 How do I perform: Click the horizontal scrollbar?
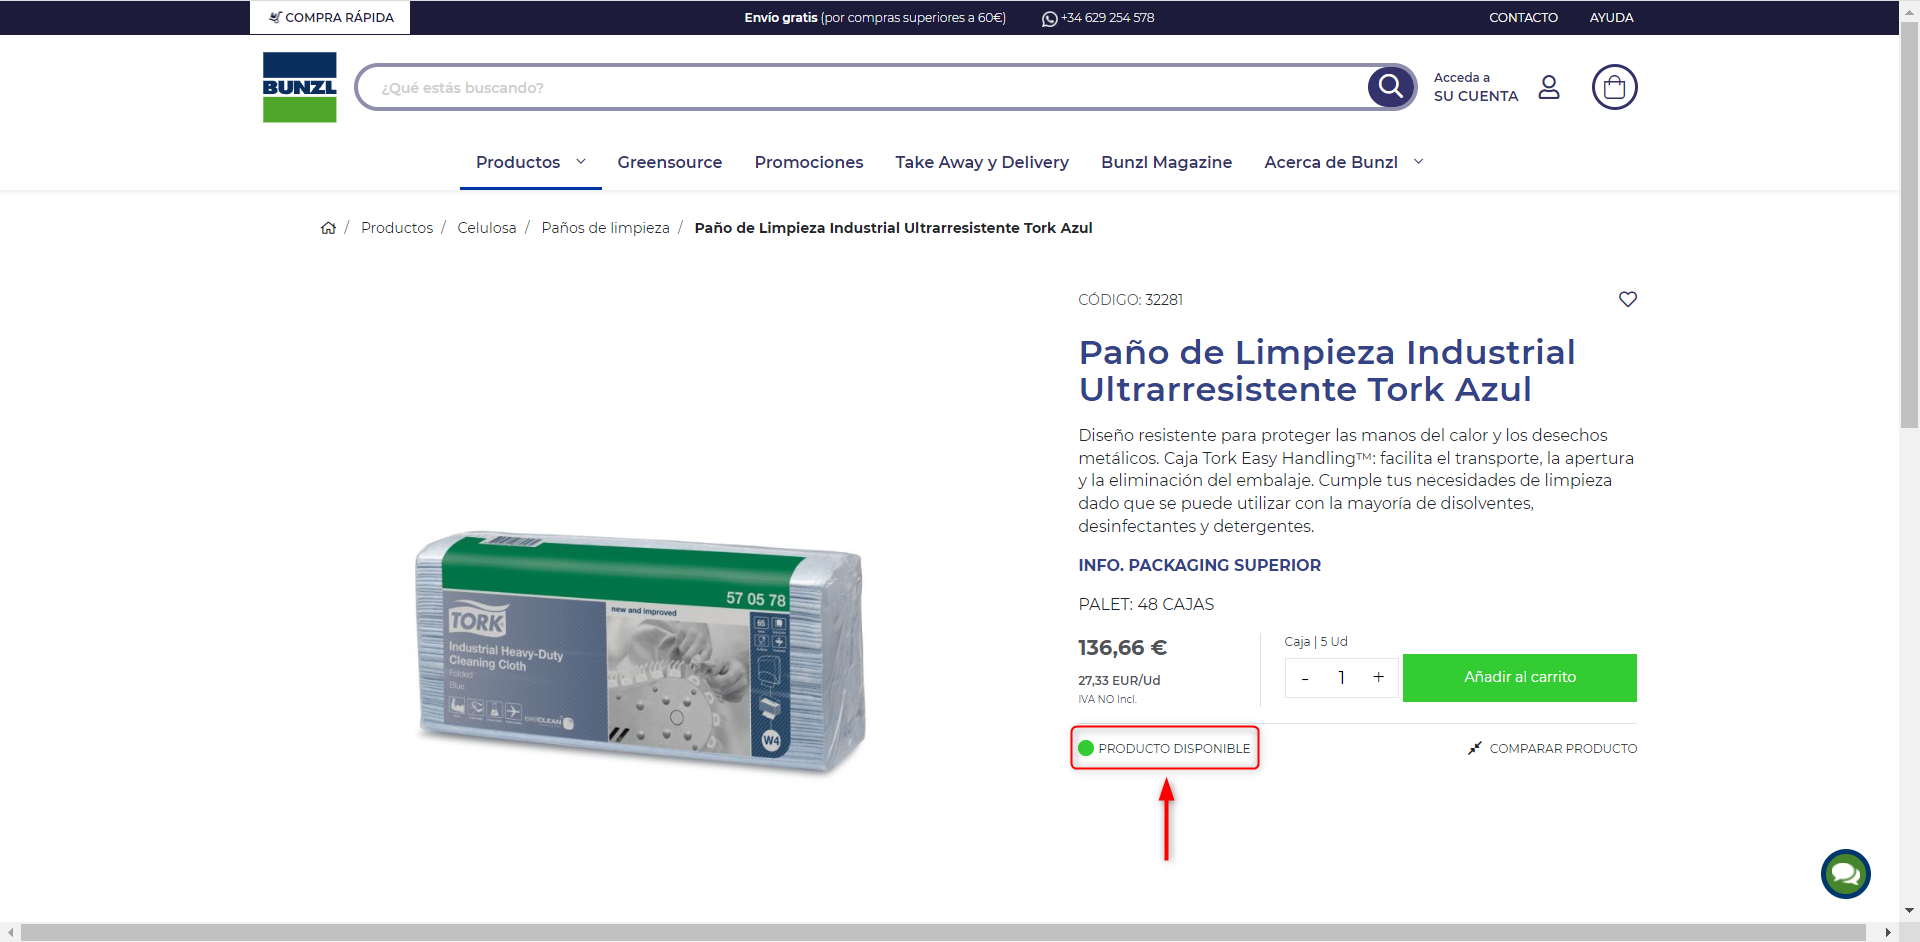(943, 932)
